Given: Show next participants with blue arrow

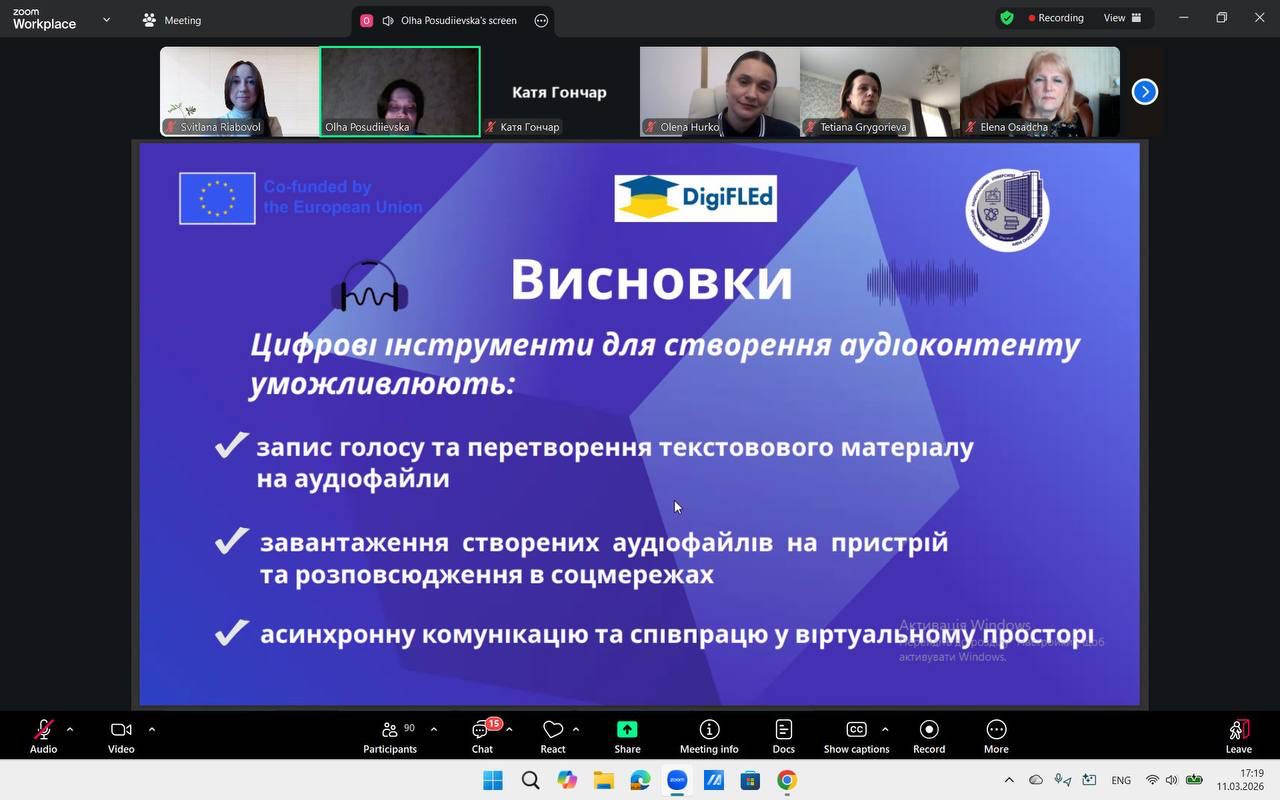Looking at the screenshot, I should [x=1144, y=92].
